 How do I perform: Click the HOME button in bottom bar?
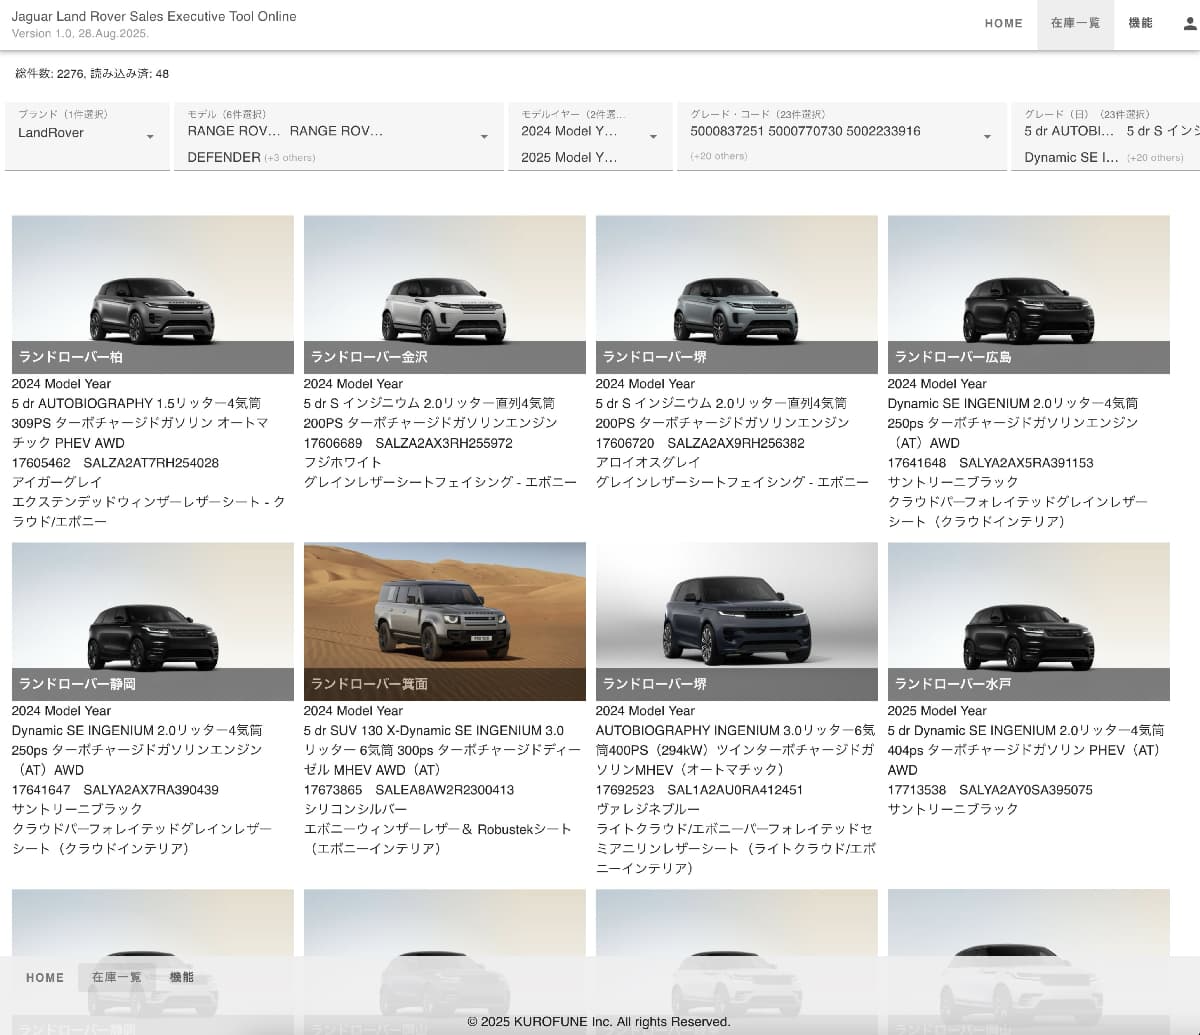click(x=45, y=978)
